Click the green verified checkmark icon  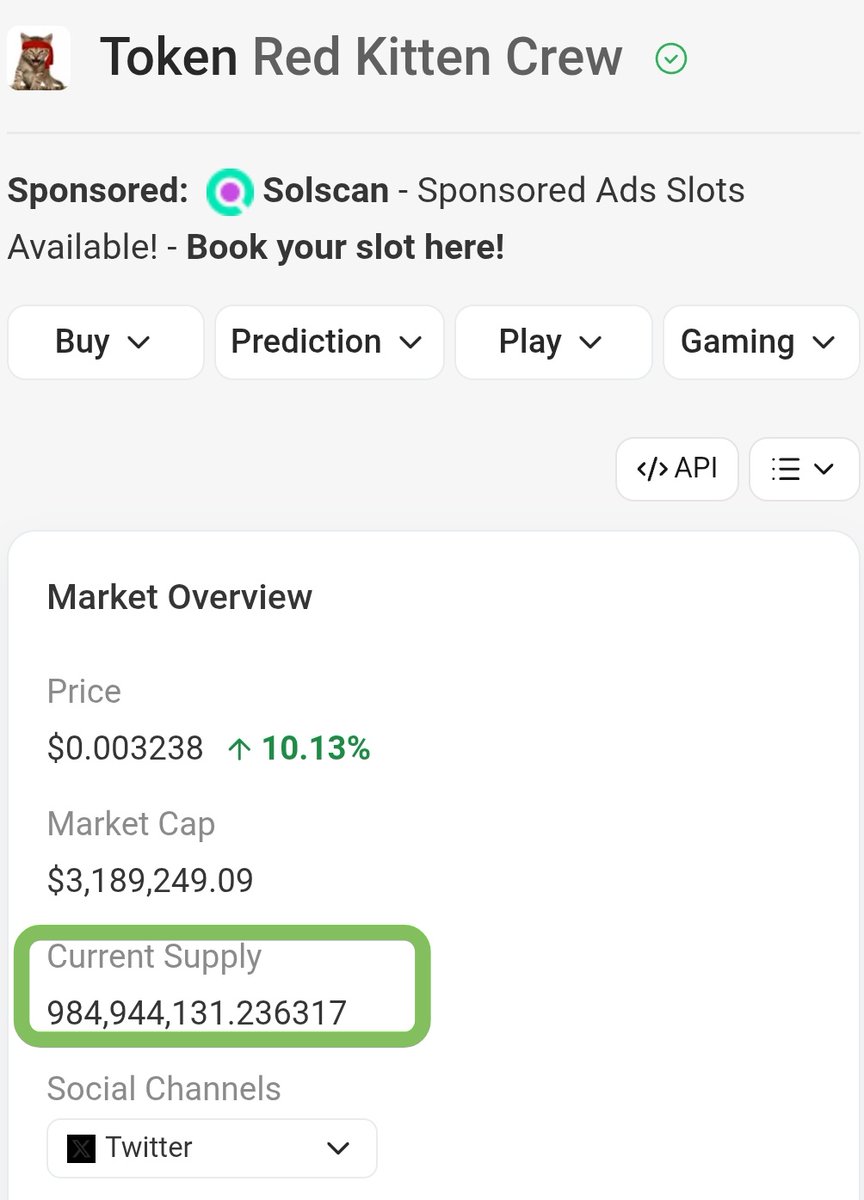671,60
